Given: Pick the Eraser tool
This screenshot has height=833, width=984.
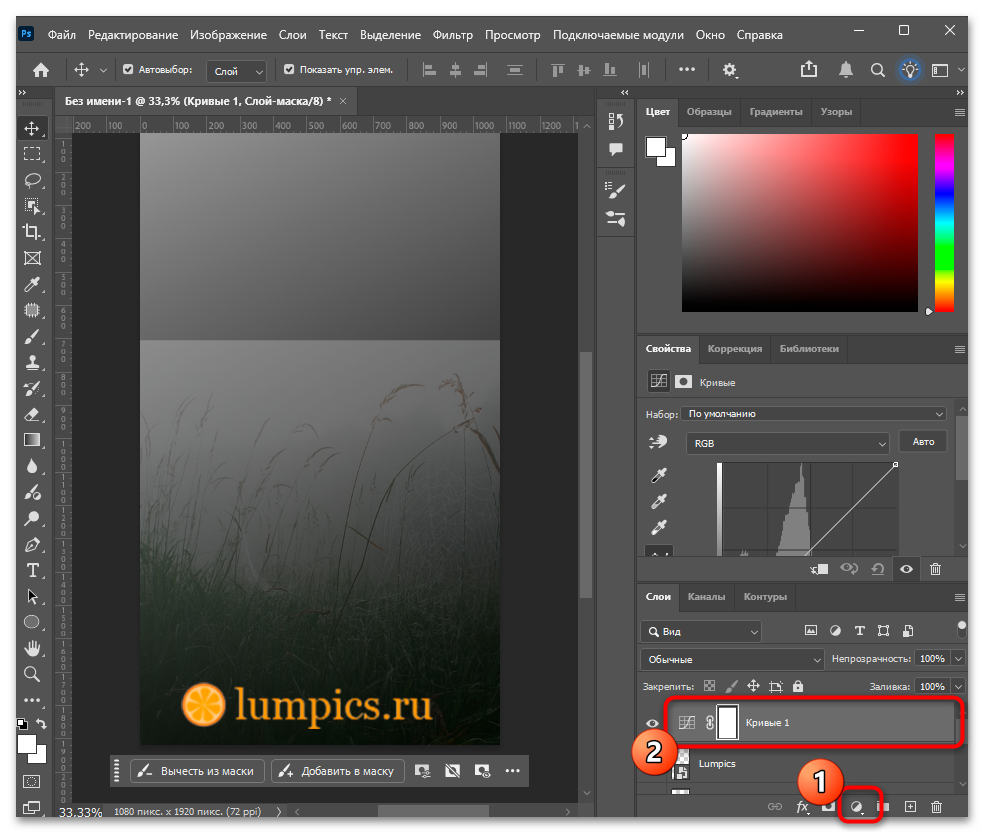Looking at the screenshot, I should (32, 414).
